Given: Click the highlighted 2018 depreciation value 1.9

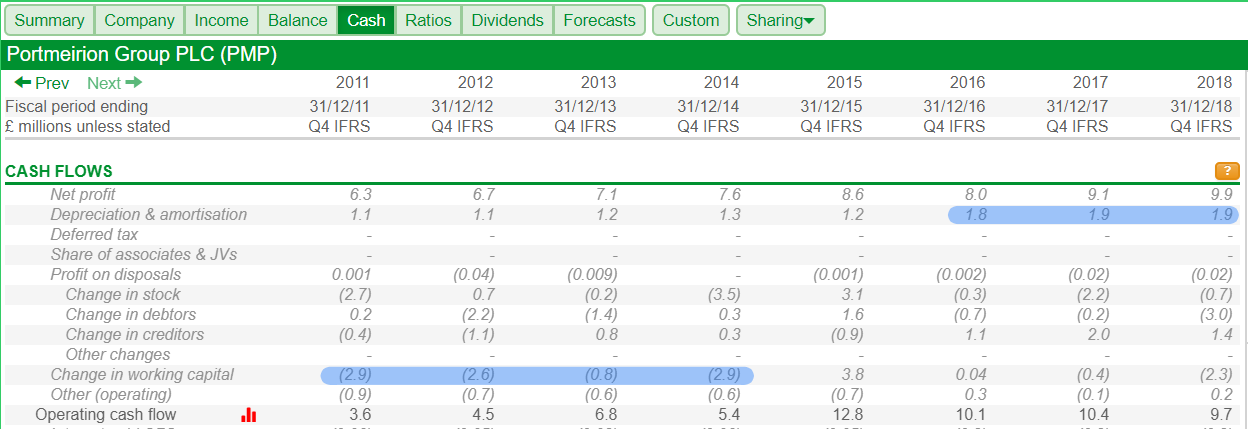Looking at the screenshot, I should point(1221,214).
